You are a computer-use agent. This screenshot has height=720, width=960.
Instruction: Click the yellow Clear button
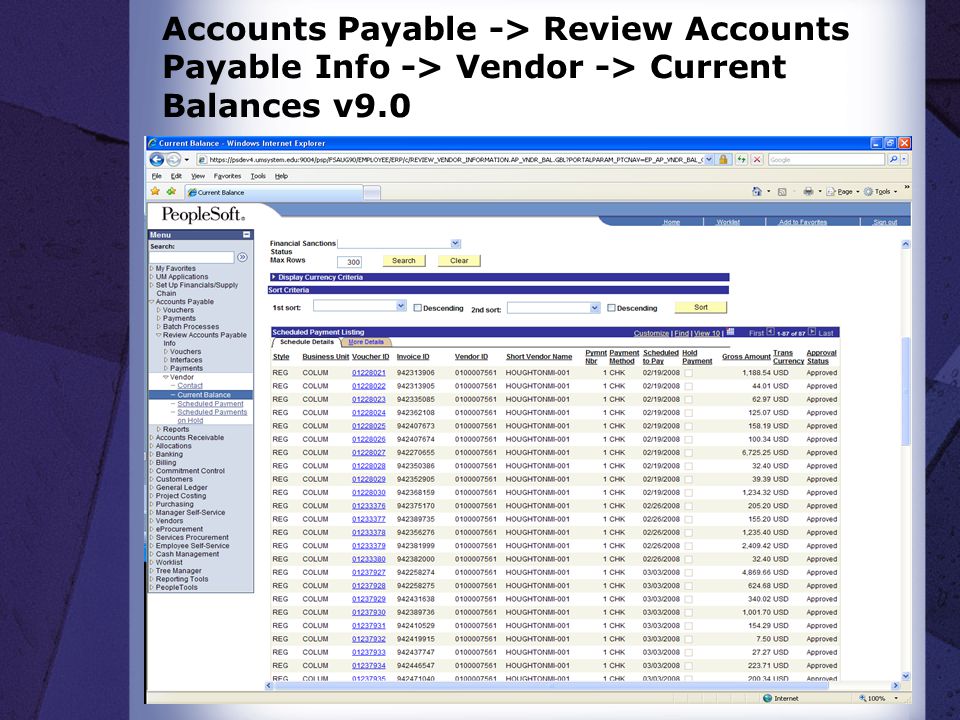(459, 261)
